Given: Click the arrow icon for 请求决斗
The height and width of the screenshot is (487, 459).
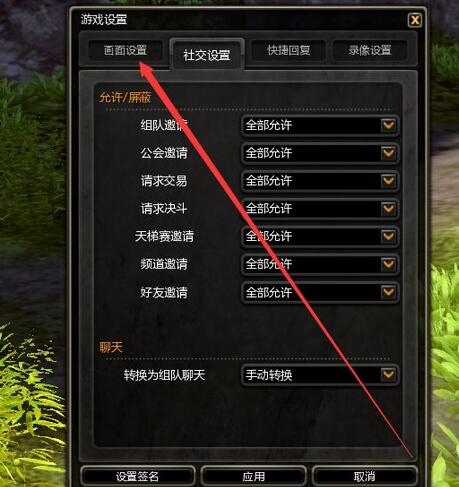Looking at the screenshot, I should coord(388,209).
